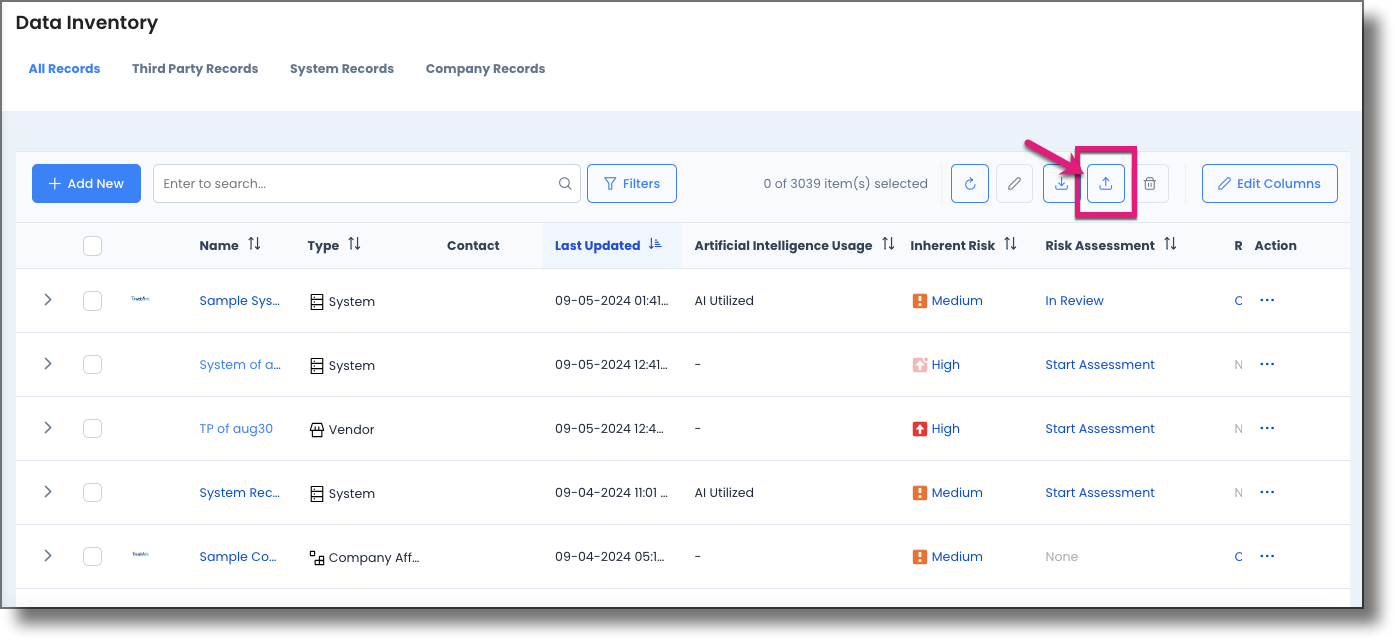Open the Company Records tab
This screenshot has height=640, width=1395.
(485, 68)
